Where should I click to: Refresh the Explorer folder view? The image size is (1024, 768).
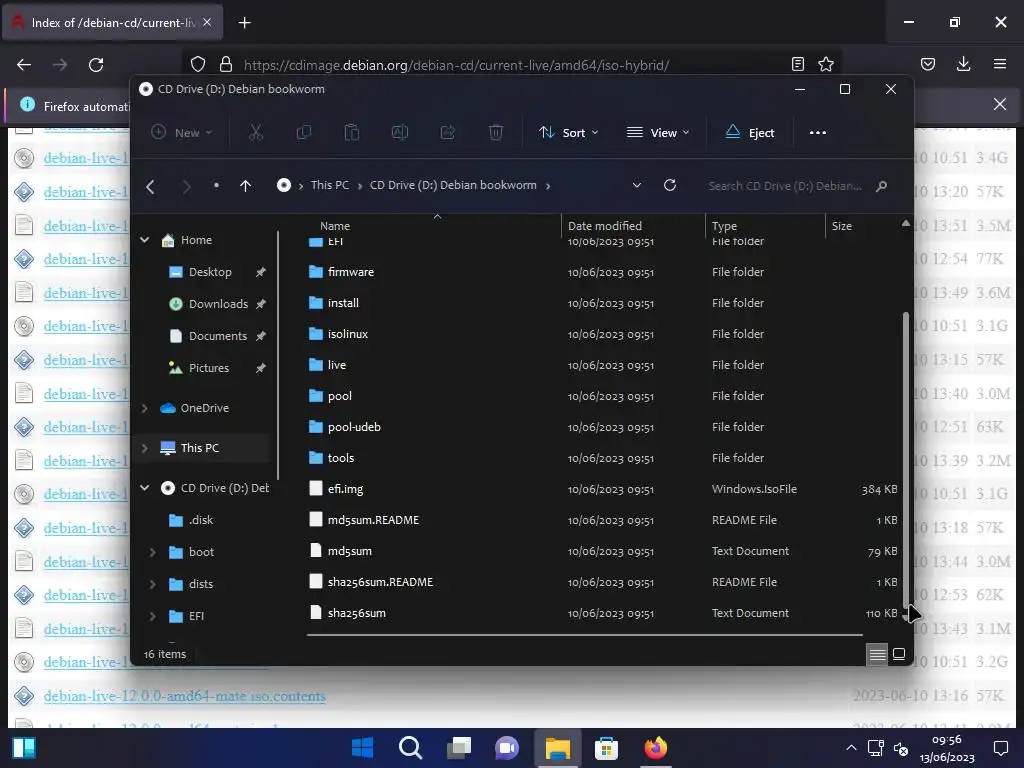click(670, 185)
